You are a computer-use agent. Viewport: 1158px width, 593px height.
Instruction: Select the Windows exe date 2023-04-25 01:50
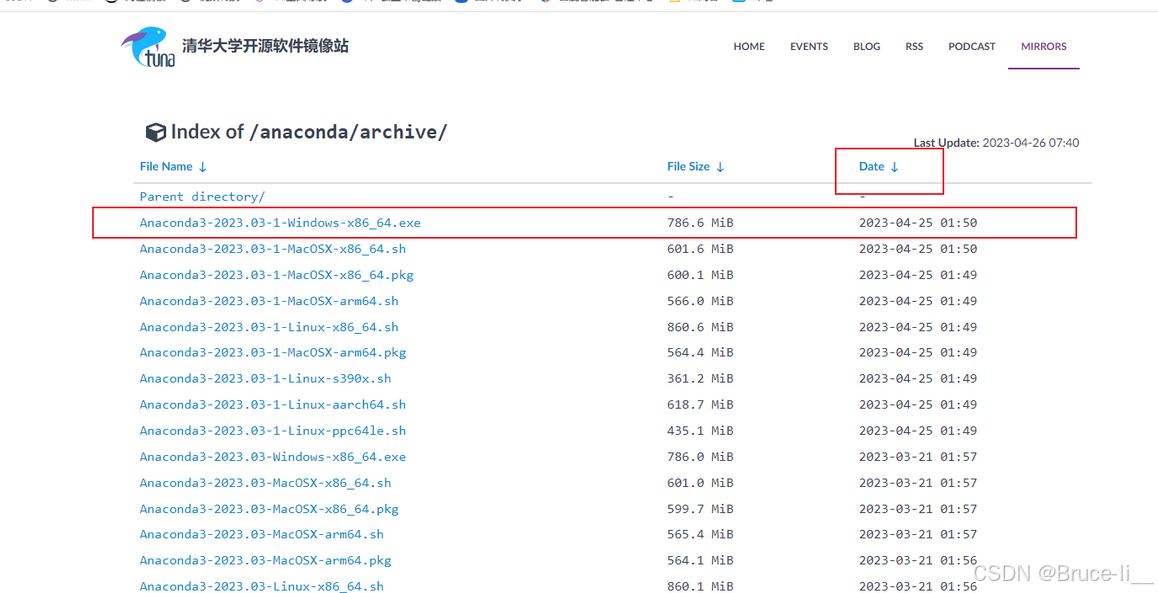pyautogui.click(x=918, y=223)
